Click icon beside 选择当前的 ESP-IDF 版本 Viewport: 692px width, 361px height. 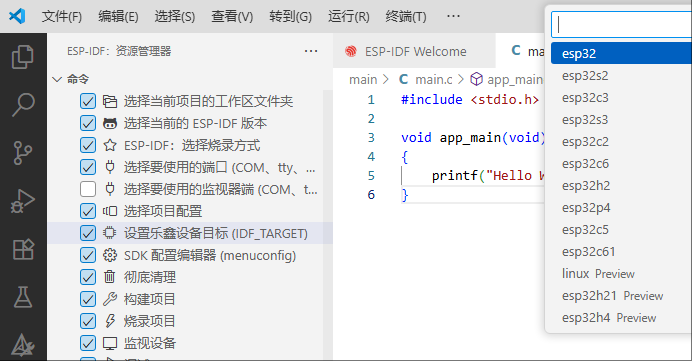110,124
